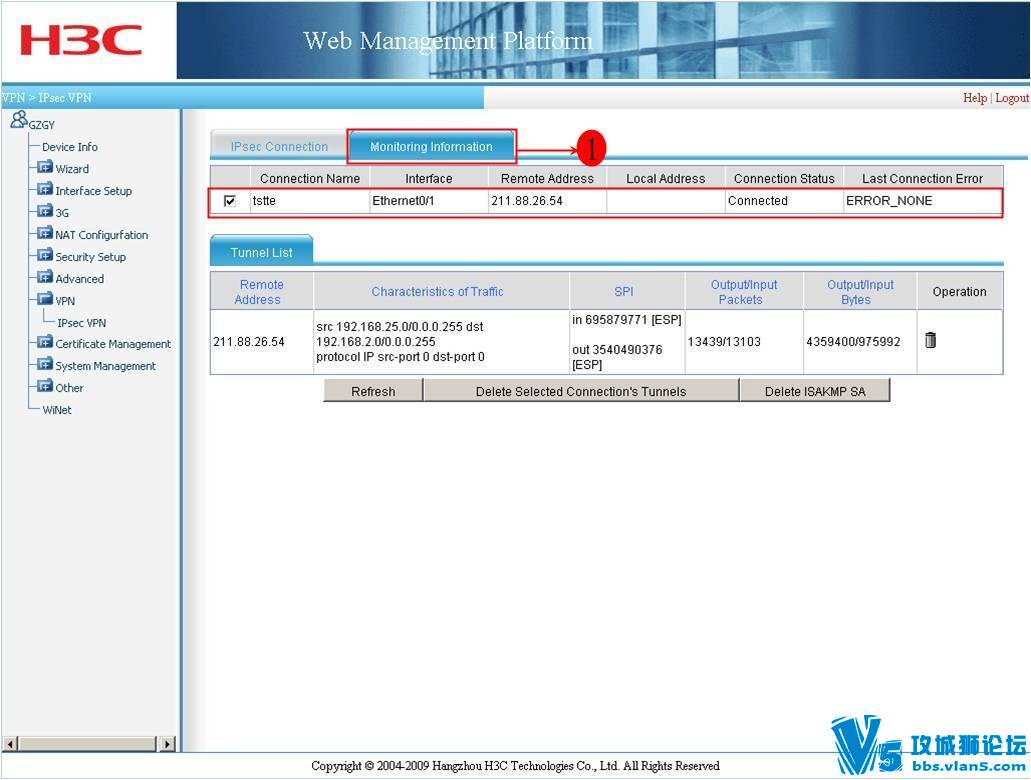Screen dimensions: 1031x780
Task: Click the Logout link
Action: click(x=1011, y=98)
